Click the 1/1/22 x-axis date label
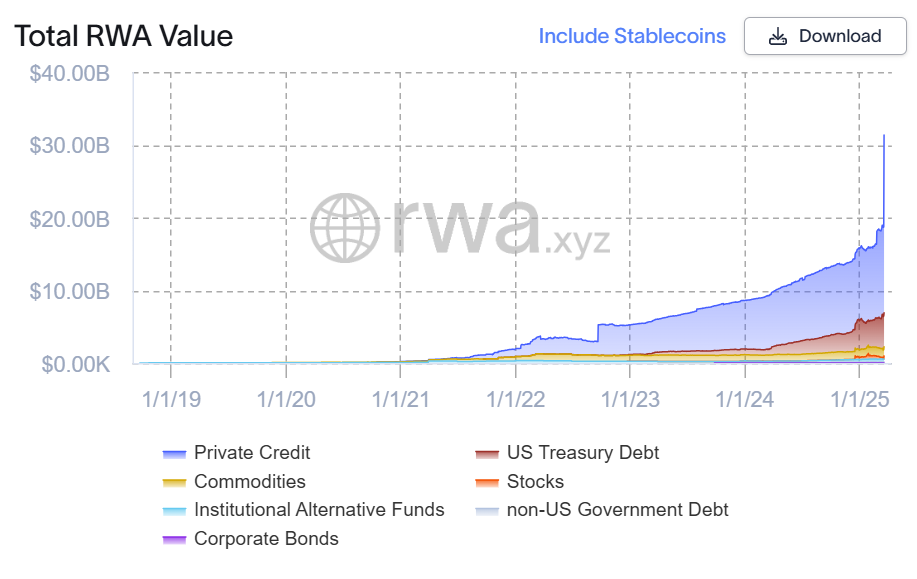This screenshot has width=917, height=579. pos(515,400)
